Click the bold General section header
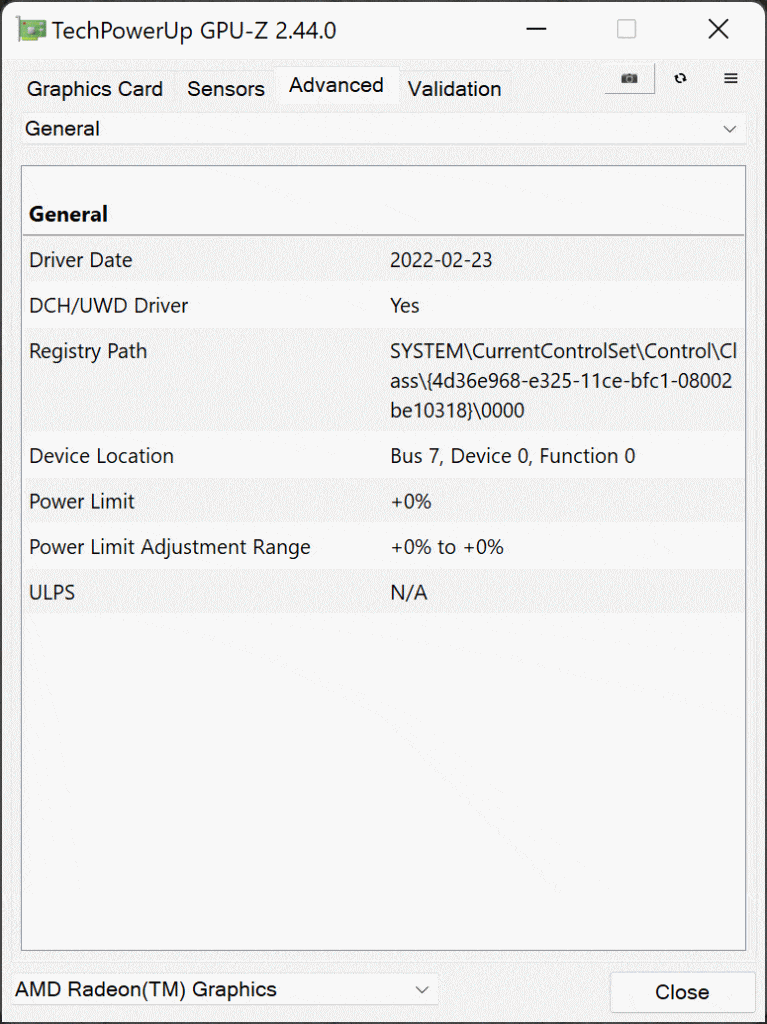This screenshot has height=1024, width=767. pyautogui.click(x=69, y=214)
